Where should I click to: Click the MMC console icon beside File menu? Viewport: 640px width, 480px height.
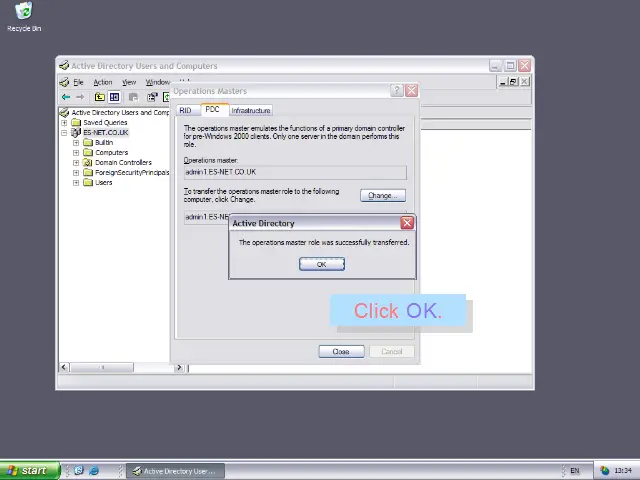[x=64, y=82]
